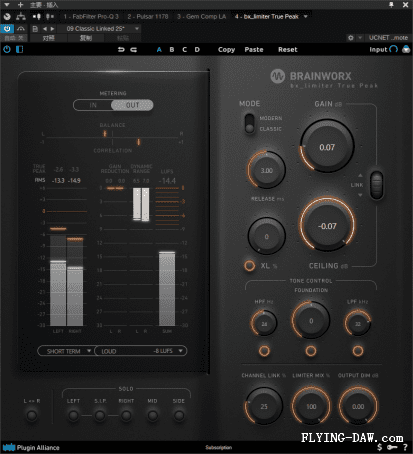Select settings bank C

point(184,50)
